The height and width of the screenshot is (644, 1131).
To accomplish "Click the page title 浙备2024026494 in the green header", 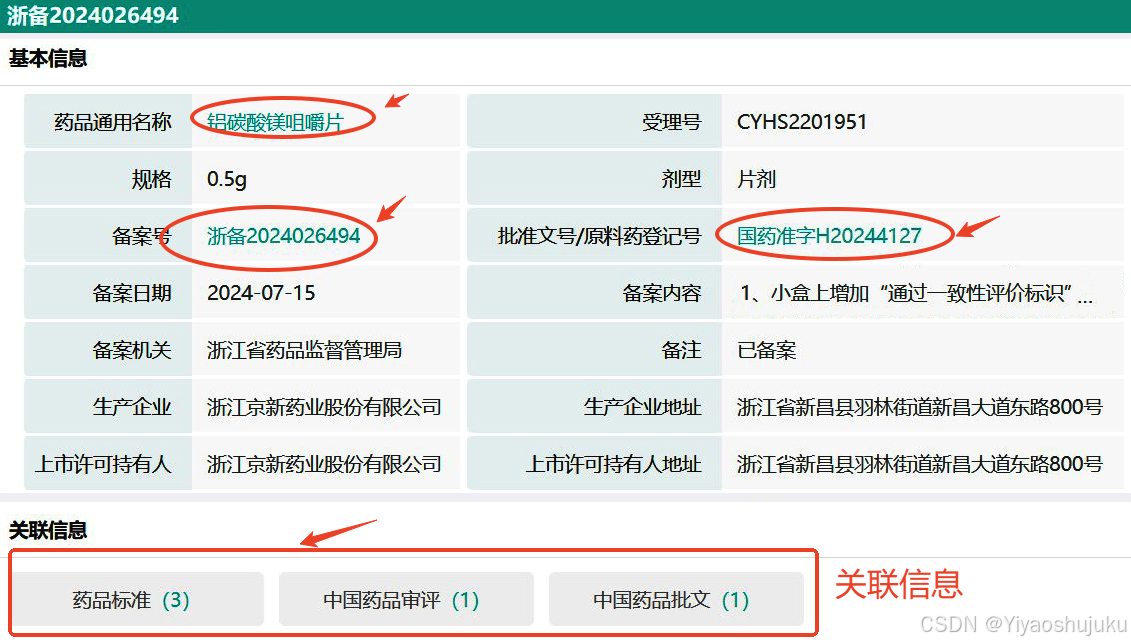I will tap(92, 15).
